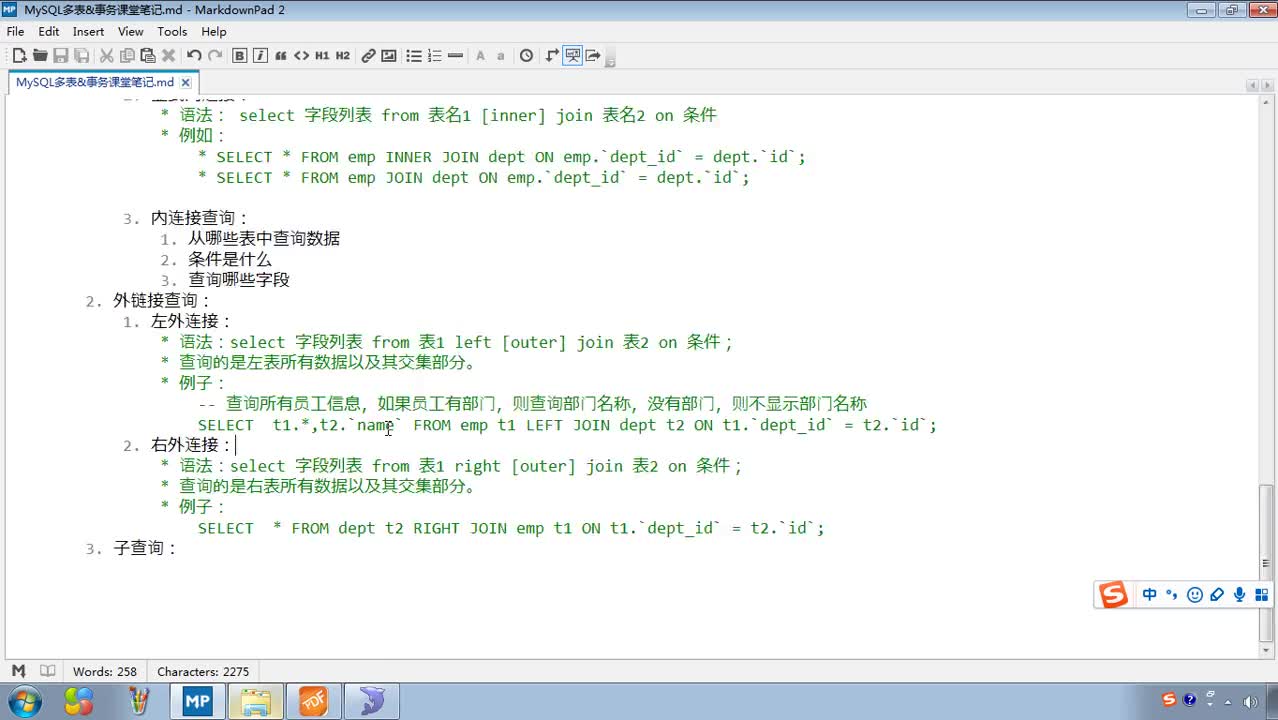Insert an unordered bullet list

pos(414,56)
